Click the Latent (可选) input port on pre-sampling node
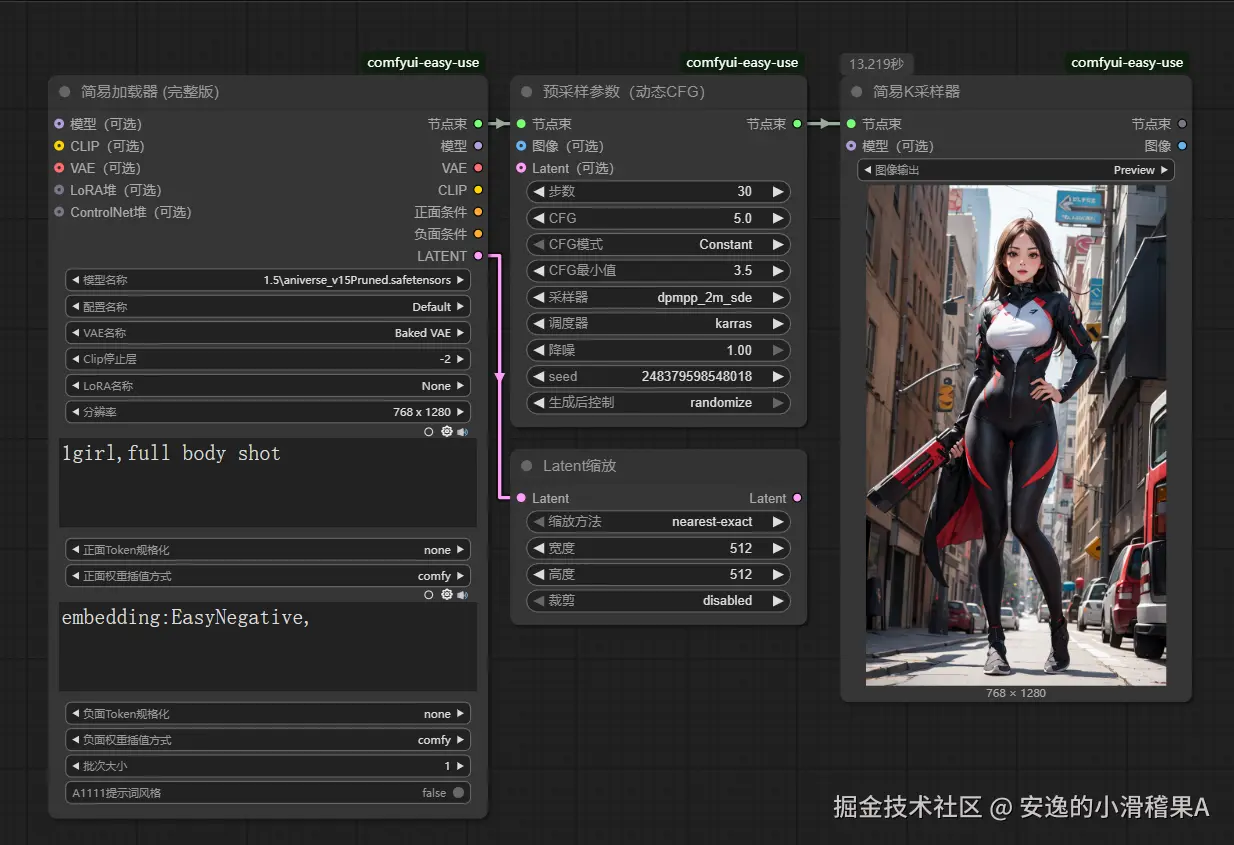Image resolution: width=1234 pixels, height=845 pixels. coord(521,168)
